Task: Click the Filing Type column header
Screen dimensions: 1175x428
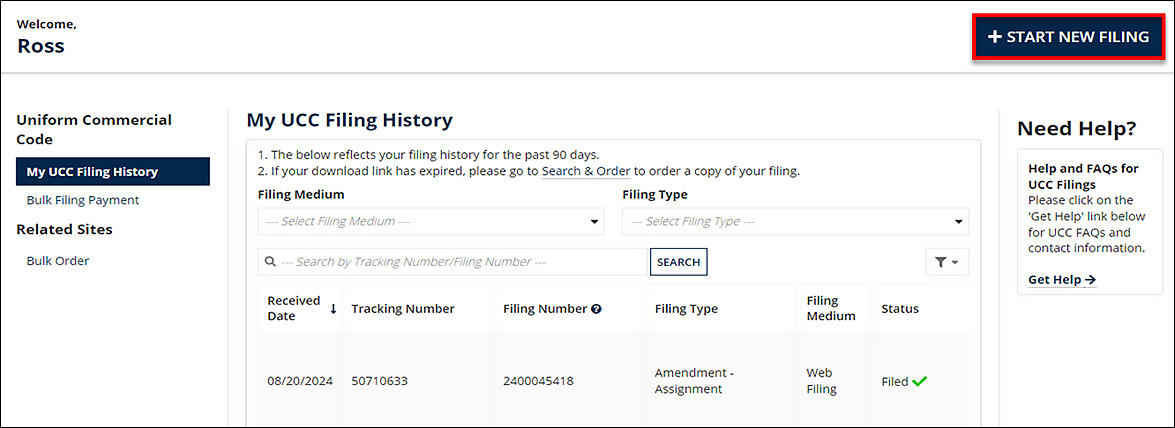Action: [686, 309]
